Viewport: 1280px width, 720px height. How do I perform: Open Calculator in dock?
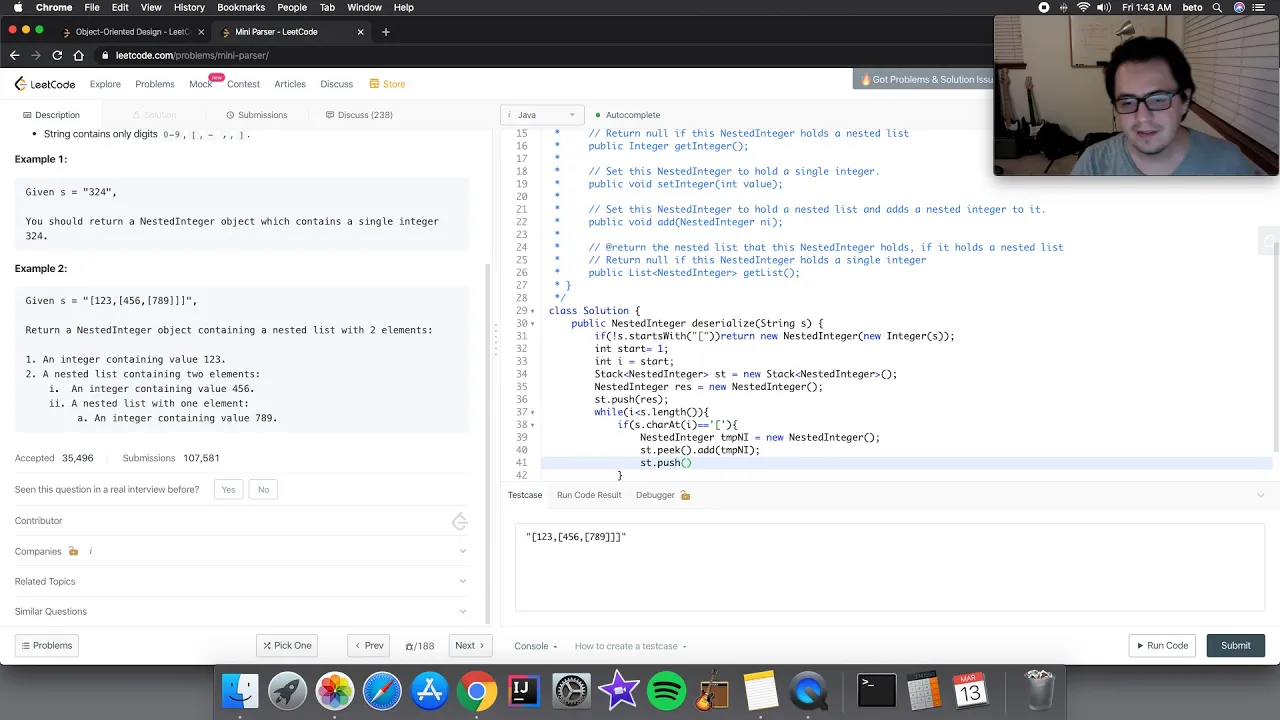click(924, 691)
